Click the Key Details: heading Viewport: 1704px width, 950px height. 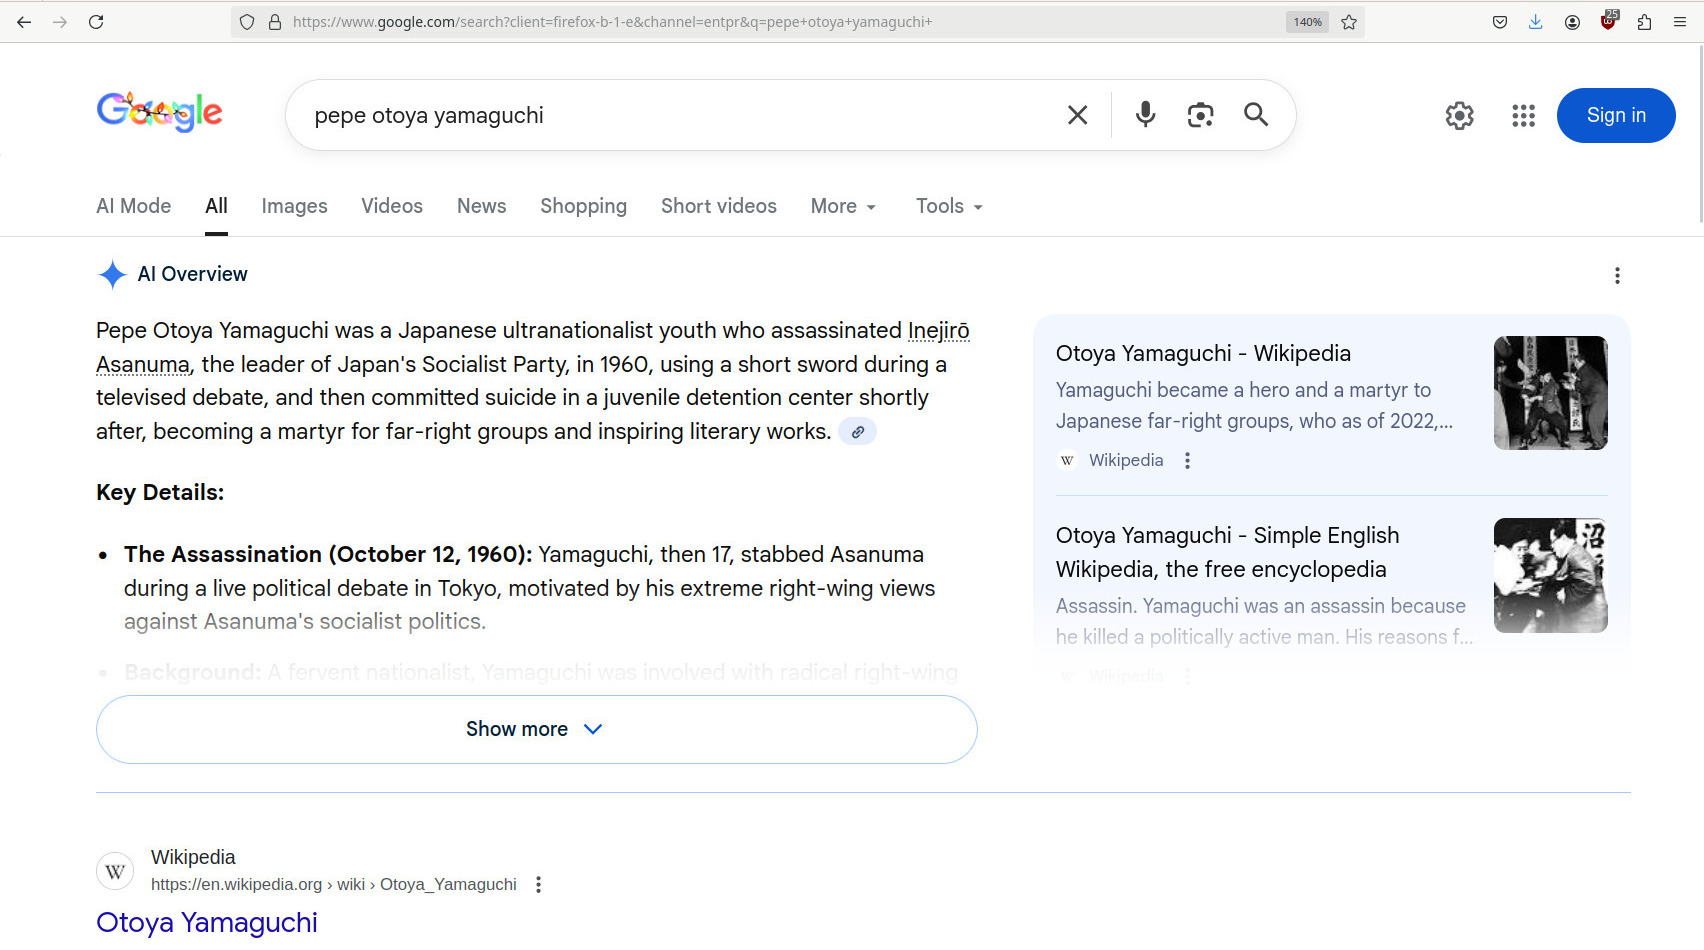click(160, 492)
